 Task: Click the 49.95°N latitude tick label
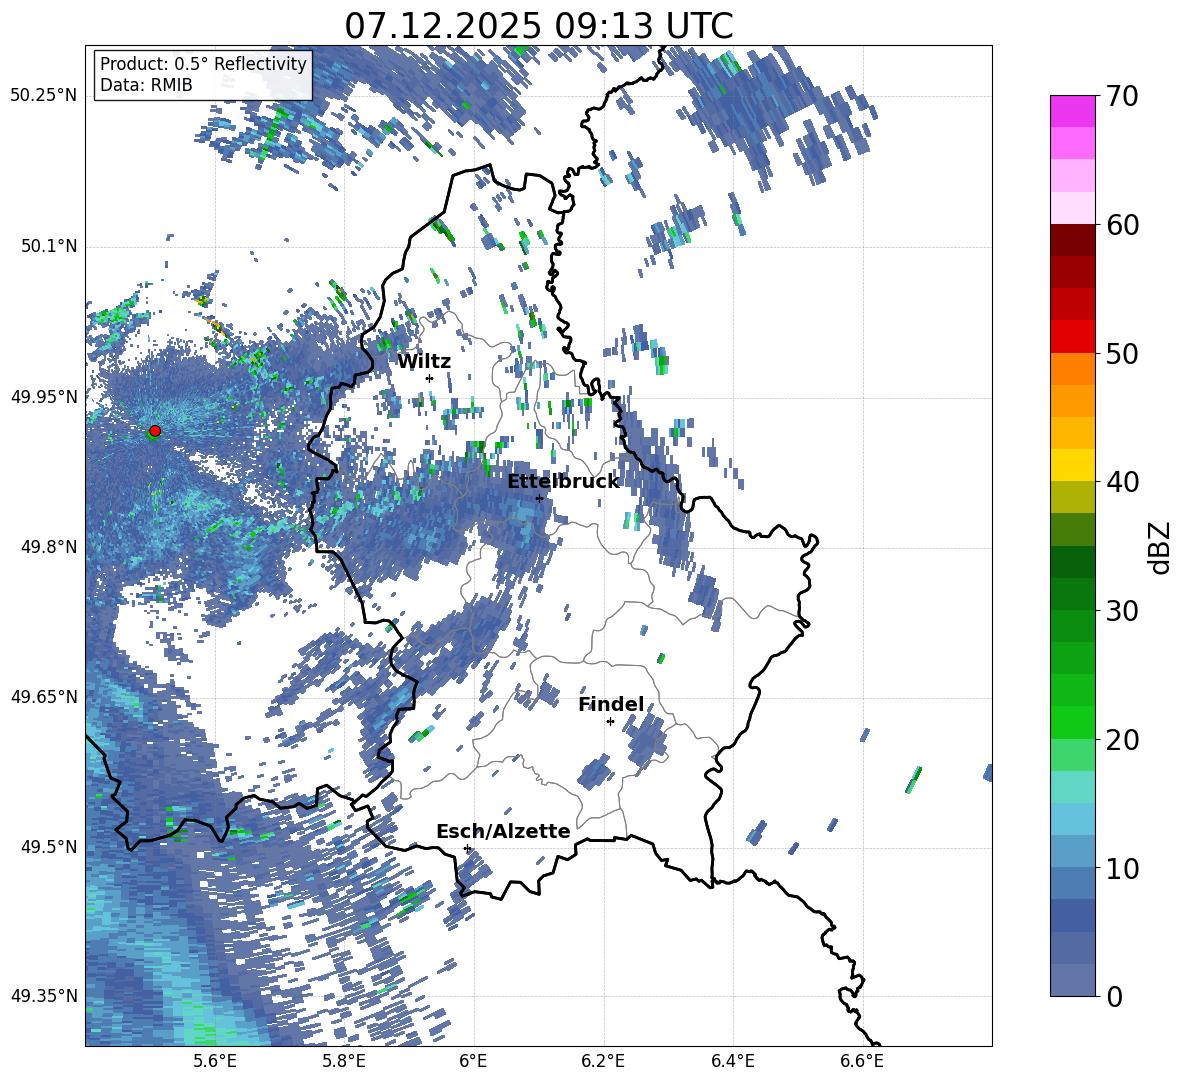44,396
